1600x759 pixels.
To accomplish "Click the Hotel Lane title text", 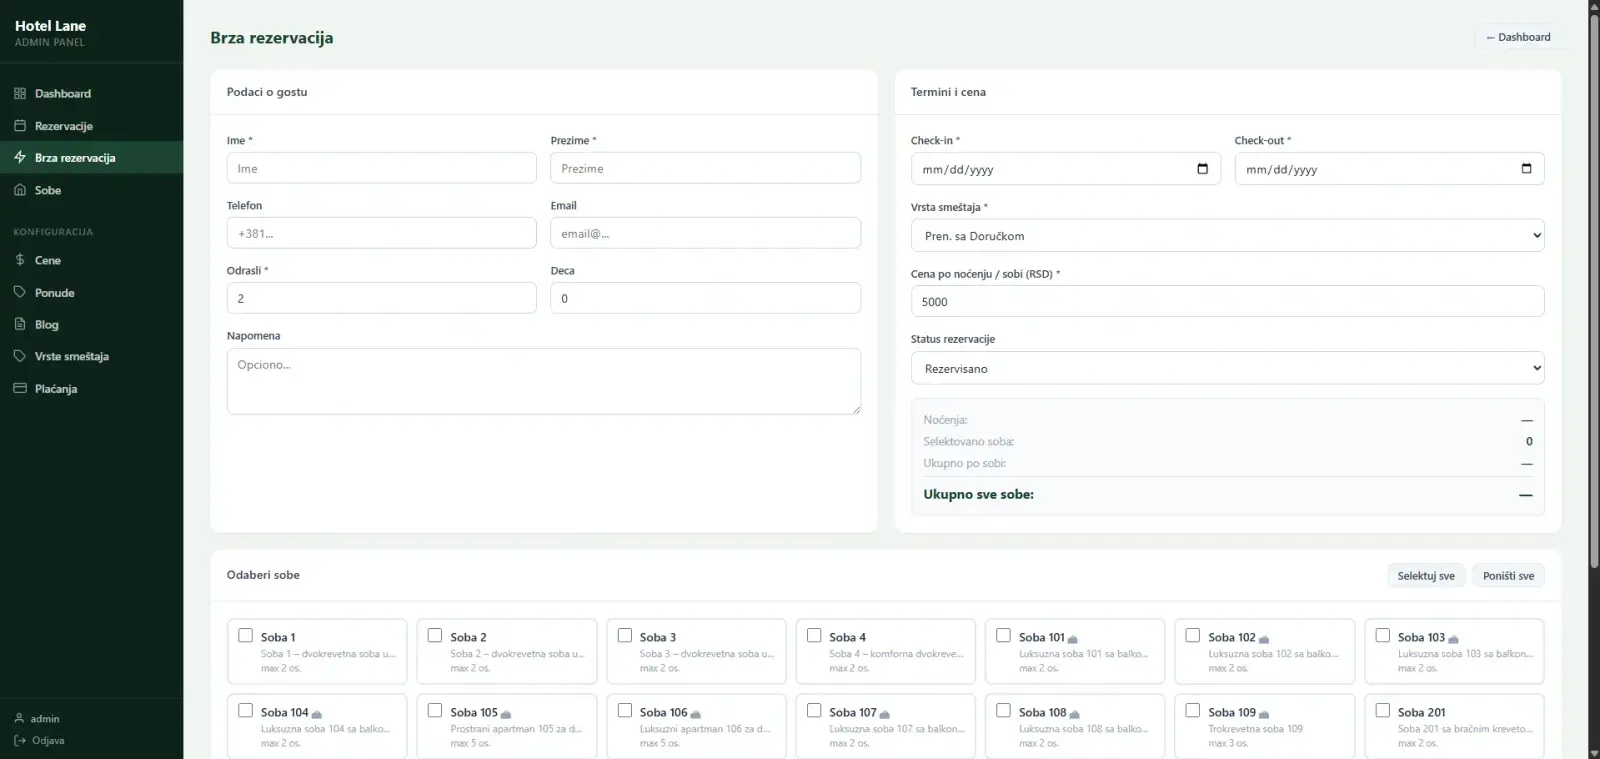I will (50, 26).
